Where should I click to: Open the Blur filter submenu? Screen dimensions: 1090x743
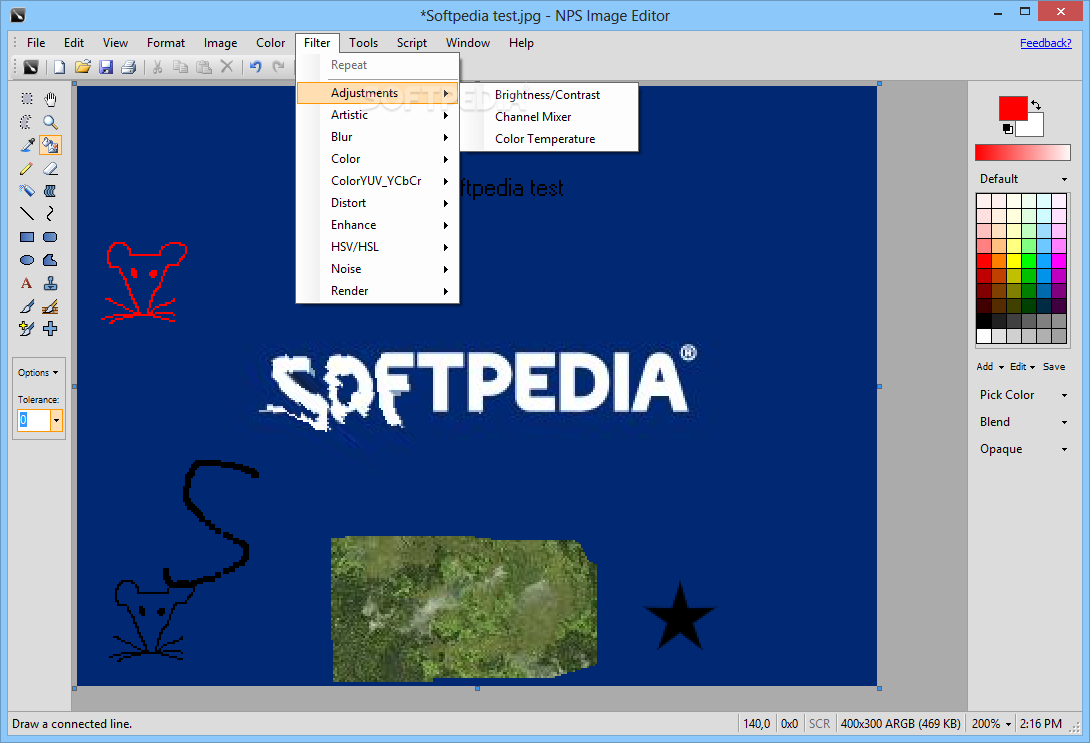pyautogui.click(x=377, y=137)
